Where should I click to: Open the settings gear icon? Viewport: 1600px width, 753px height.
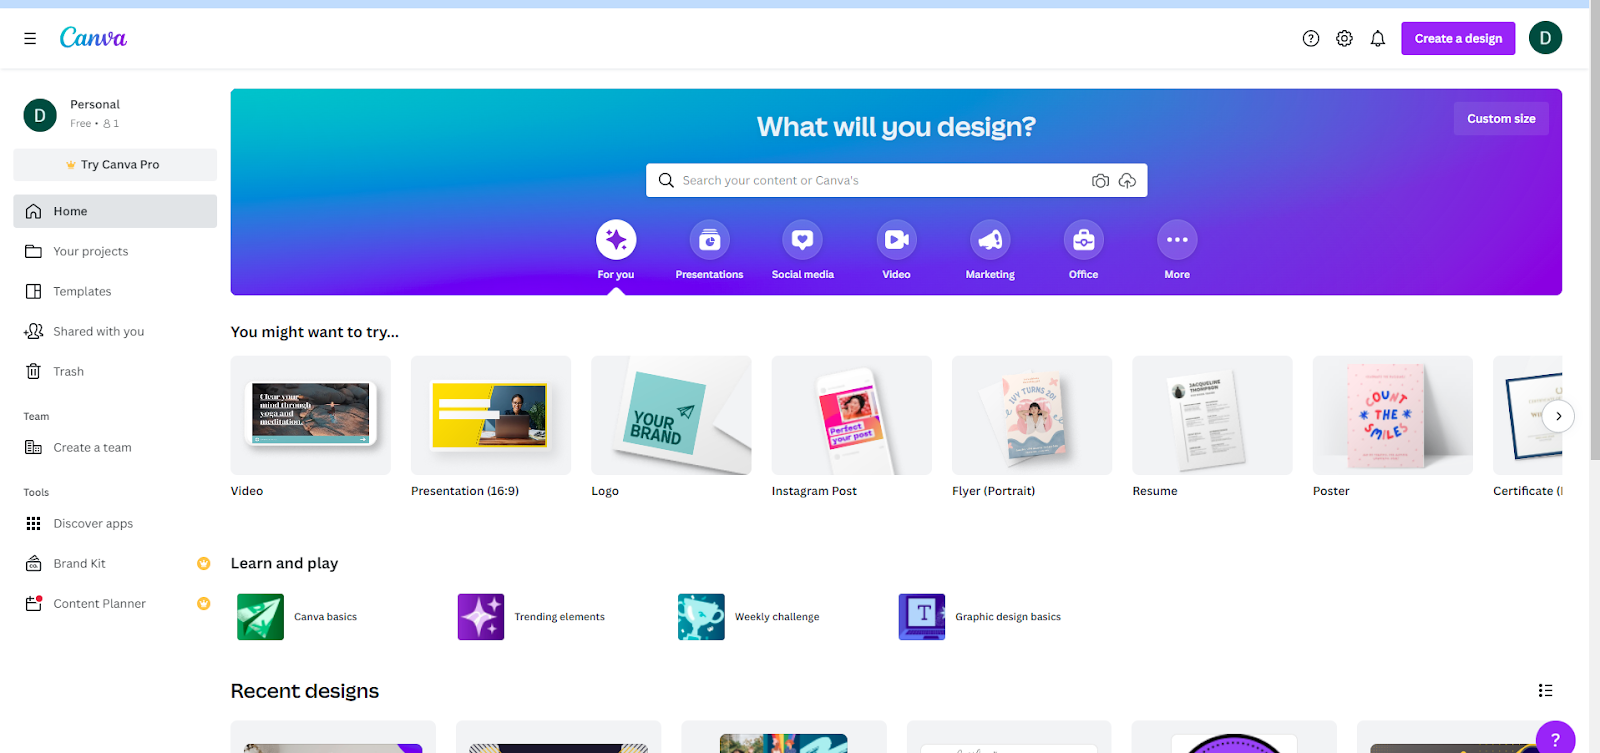[x=1344, y=39]
